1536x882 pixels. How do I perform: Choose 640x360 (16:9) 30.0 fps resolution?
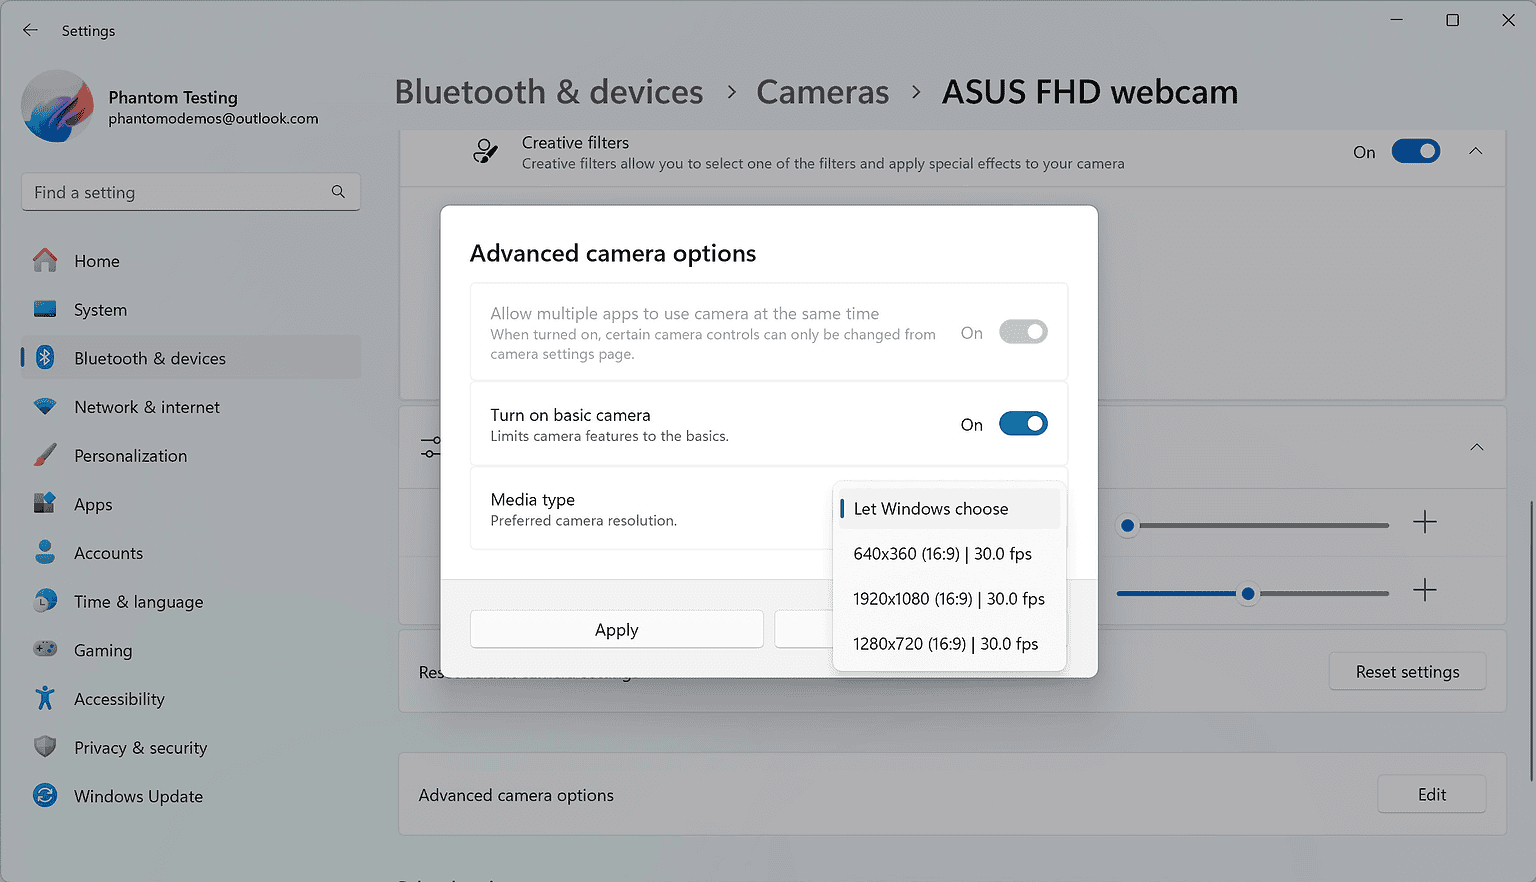click(x=947, y=554)
